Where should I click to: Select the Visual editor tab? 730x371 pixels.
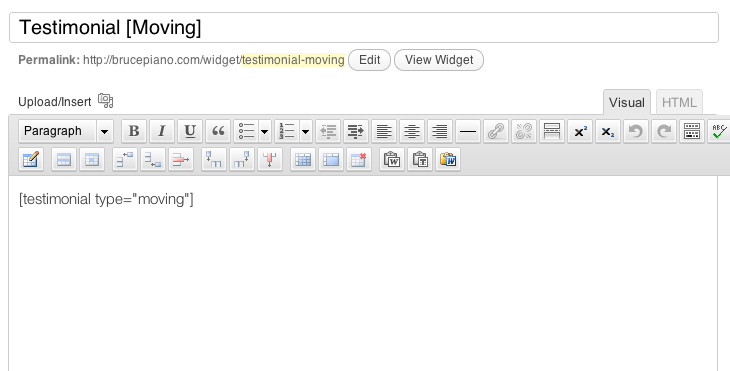pyautogui.click(x=627, y=102)
